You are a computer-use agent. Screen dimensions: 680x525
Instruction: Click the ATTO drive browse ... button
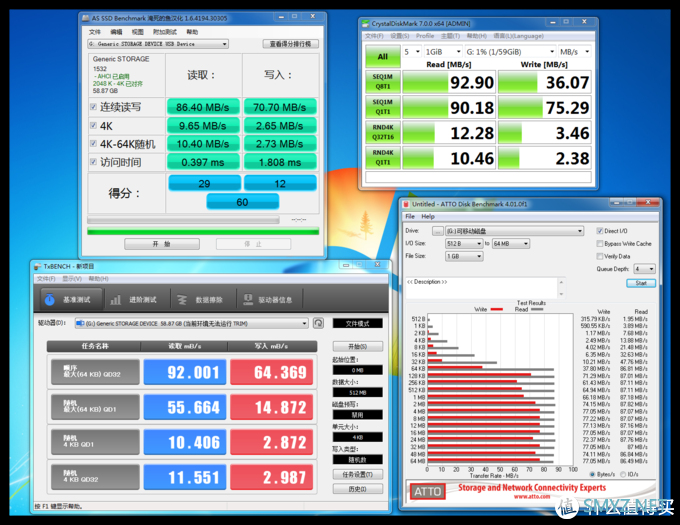(438, 231)
